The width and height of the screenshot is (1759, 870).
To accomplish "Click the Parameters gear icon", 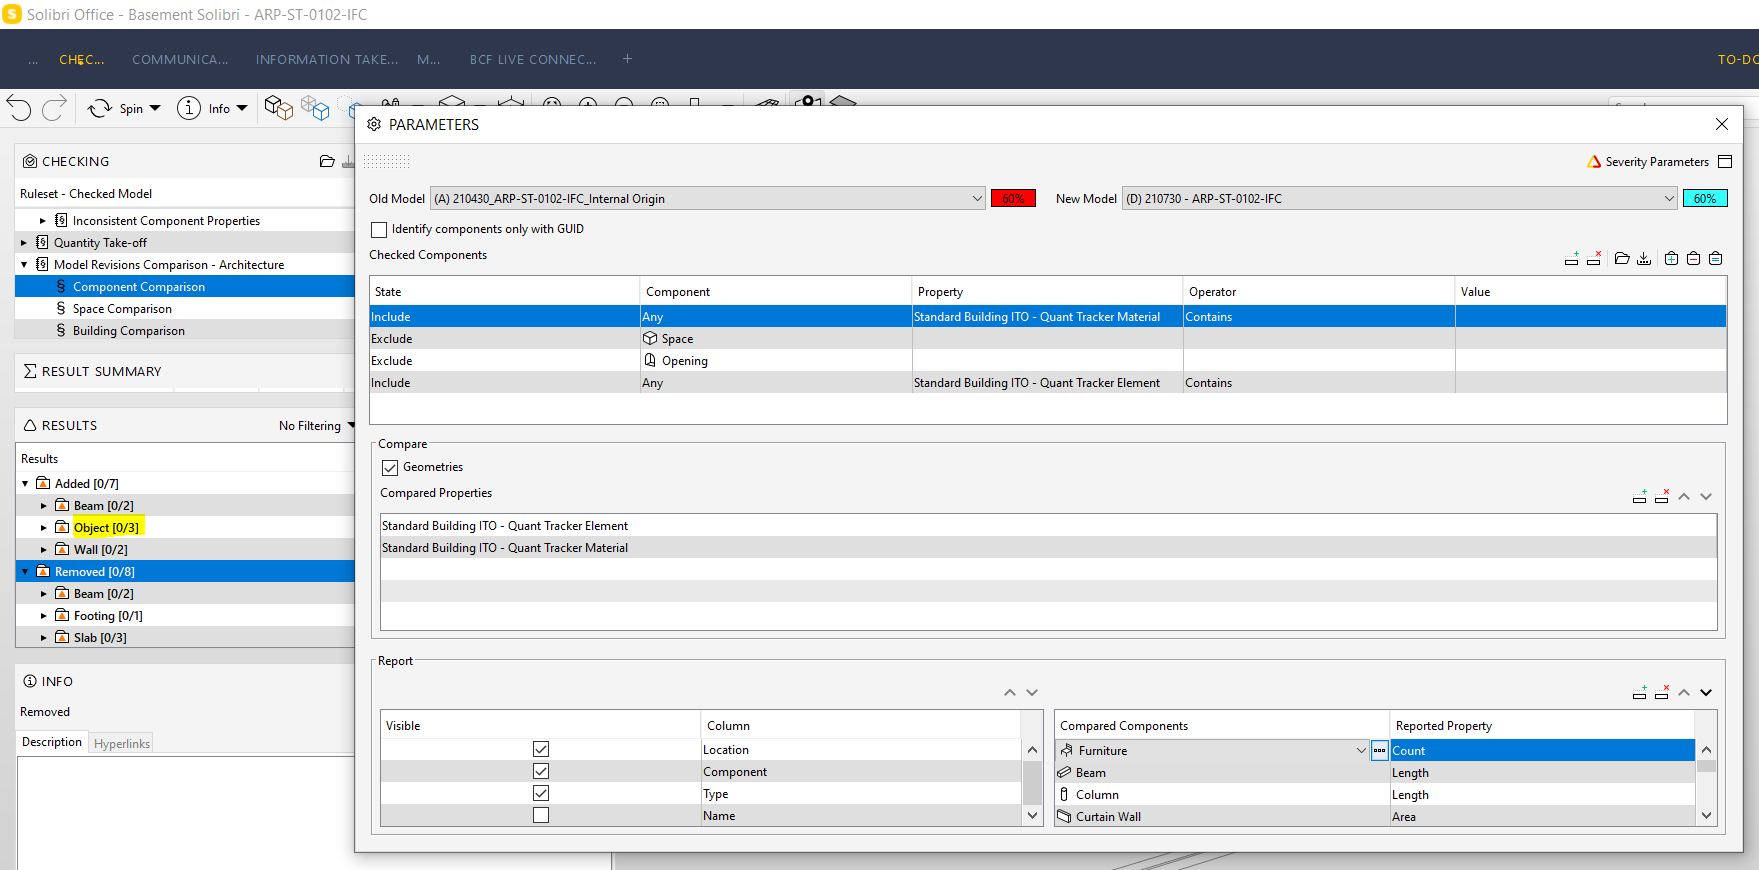I will click(x=374, y=124).
